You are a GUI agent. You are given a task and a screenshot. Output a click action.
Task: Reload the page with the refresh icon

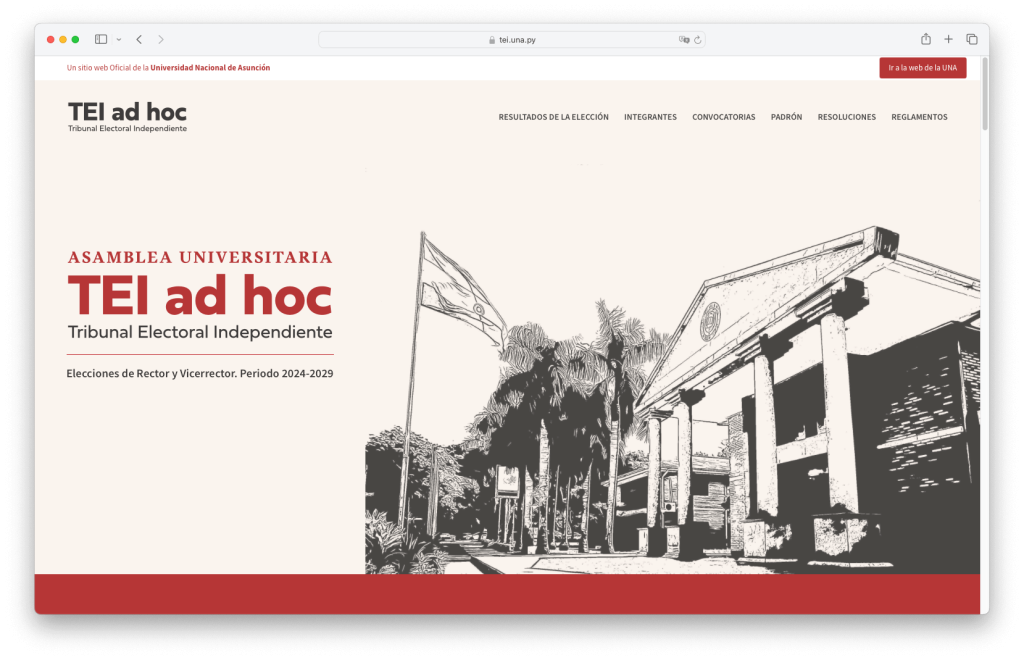click(698, 40)
